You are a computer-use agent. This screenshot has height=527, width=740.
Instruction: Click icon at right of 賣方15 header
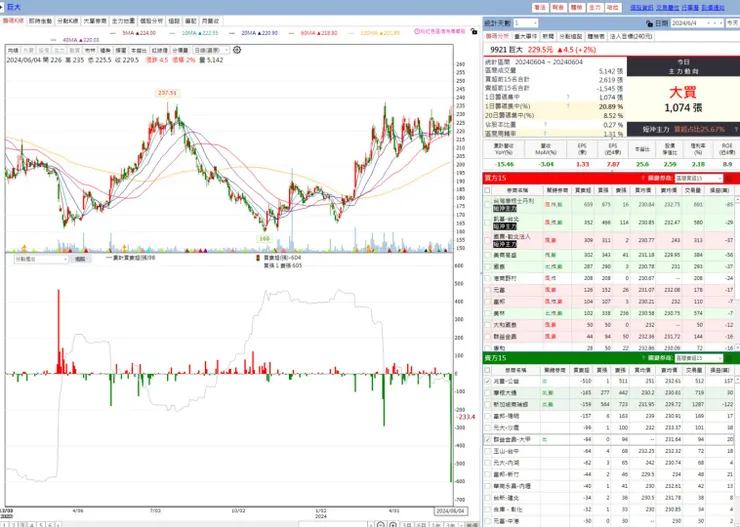point(728,358)
